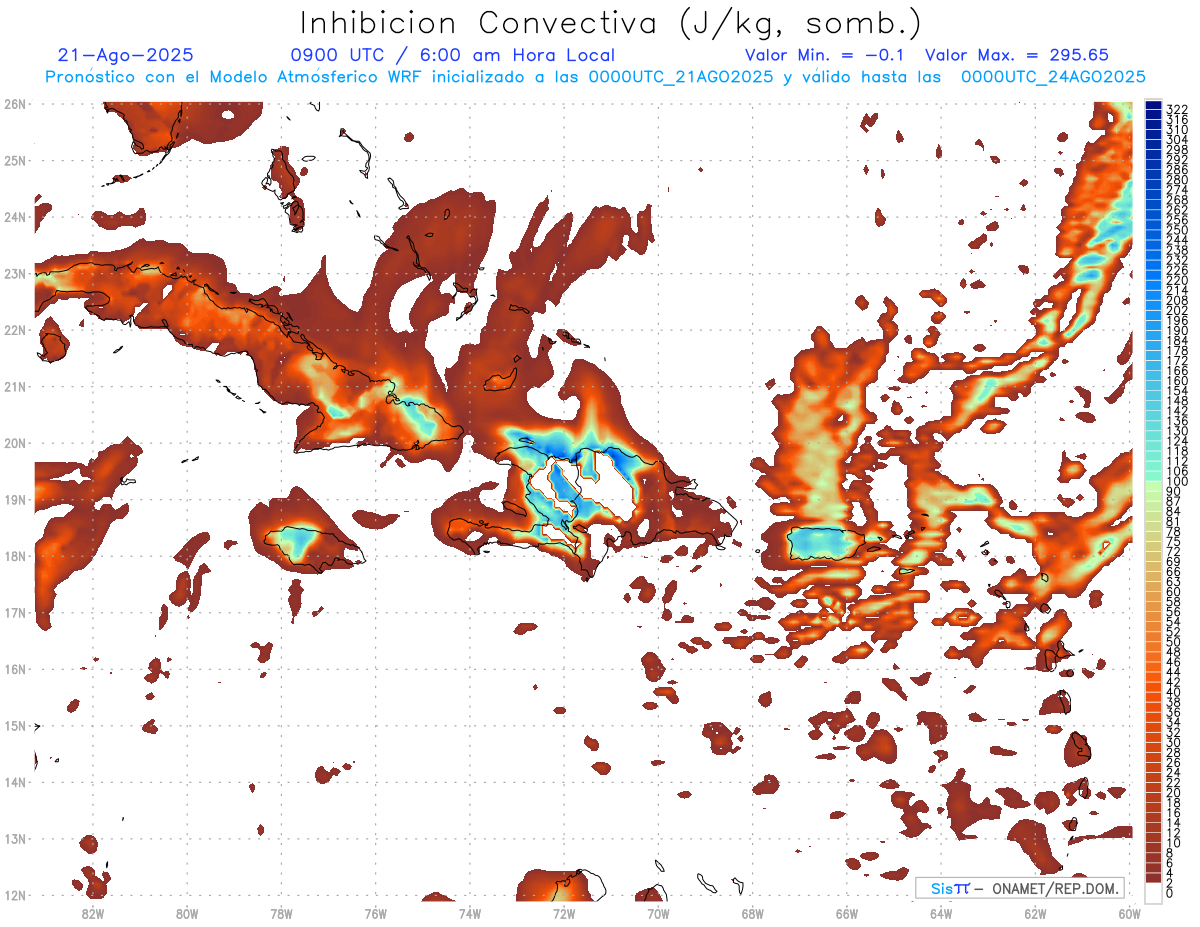The height and width of the screenshot is (927, 1200).
Task: Click the "80W" longitude label
Action: (187, 912)
